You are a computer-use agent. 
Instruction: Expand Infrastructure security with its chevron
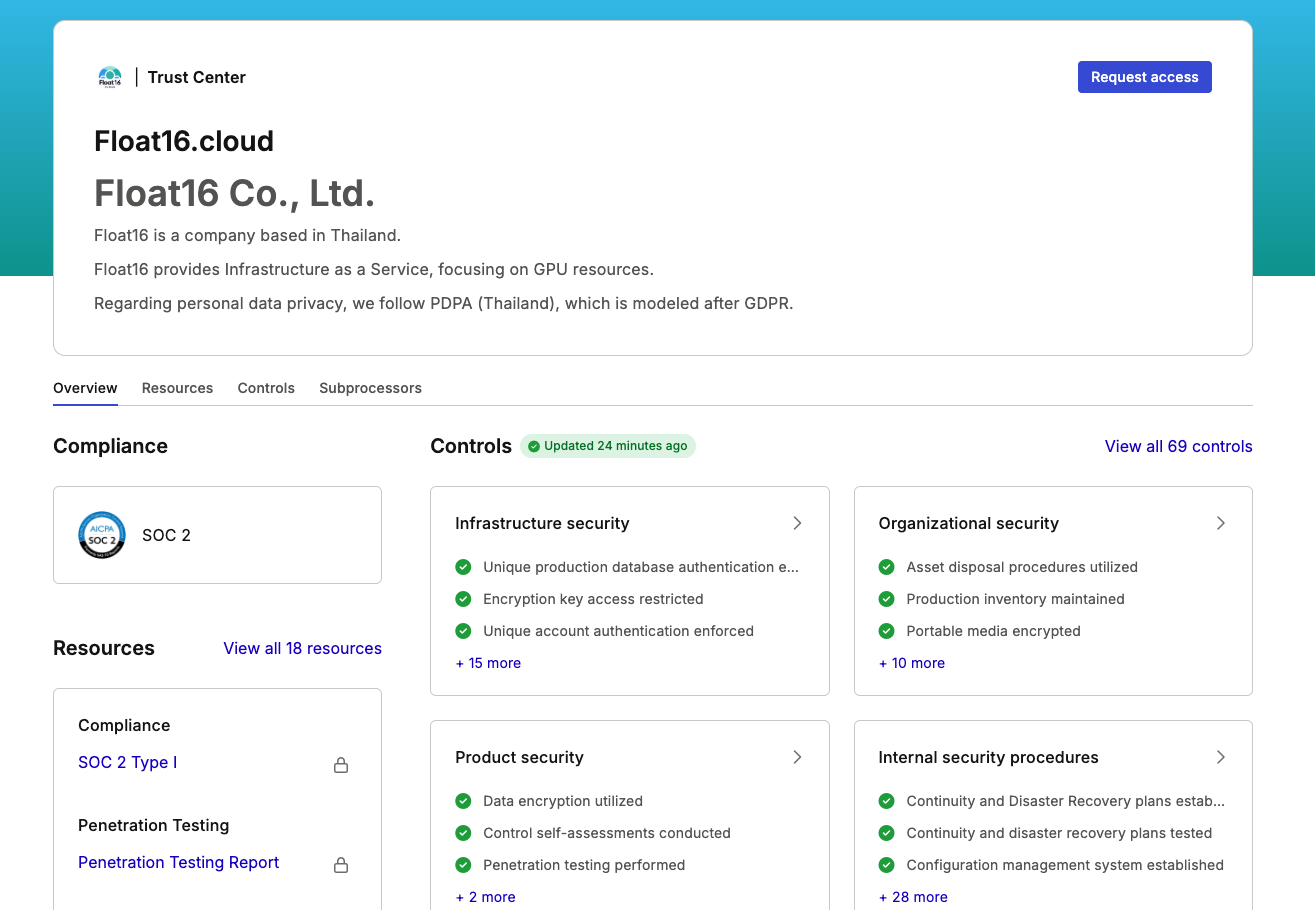[797, 523]
